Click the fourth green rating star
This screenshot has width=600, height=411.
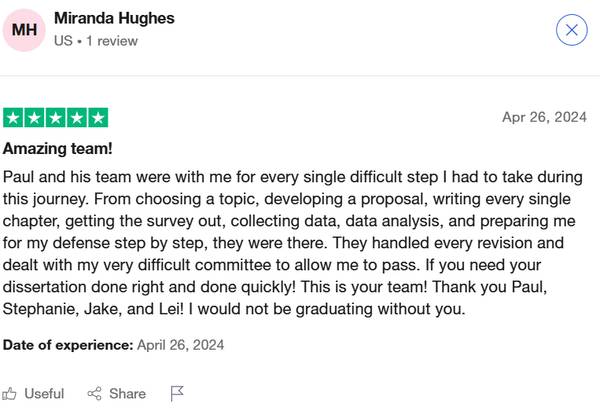(77, 118)
